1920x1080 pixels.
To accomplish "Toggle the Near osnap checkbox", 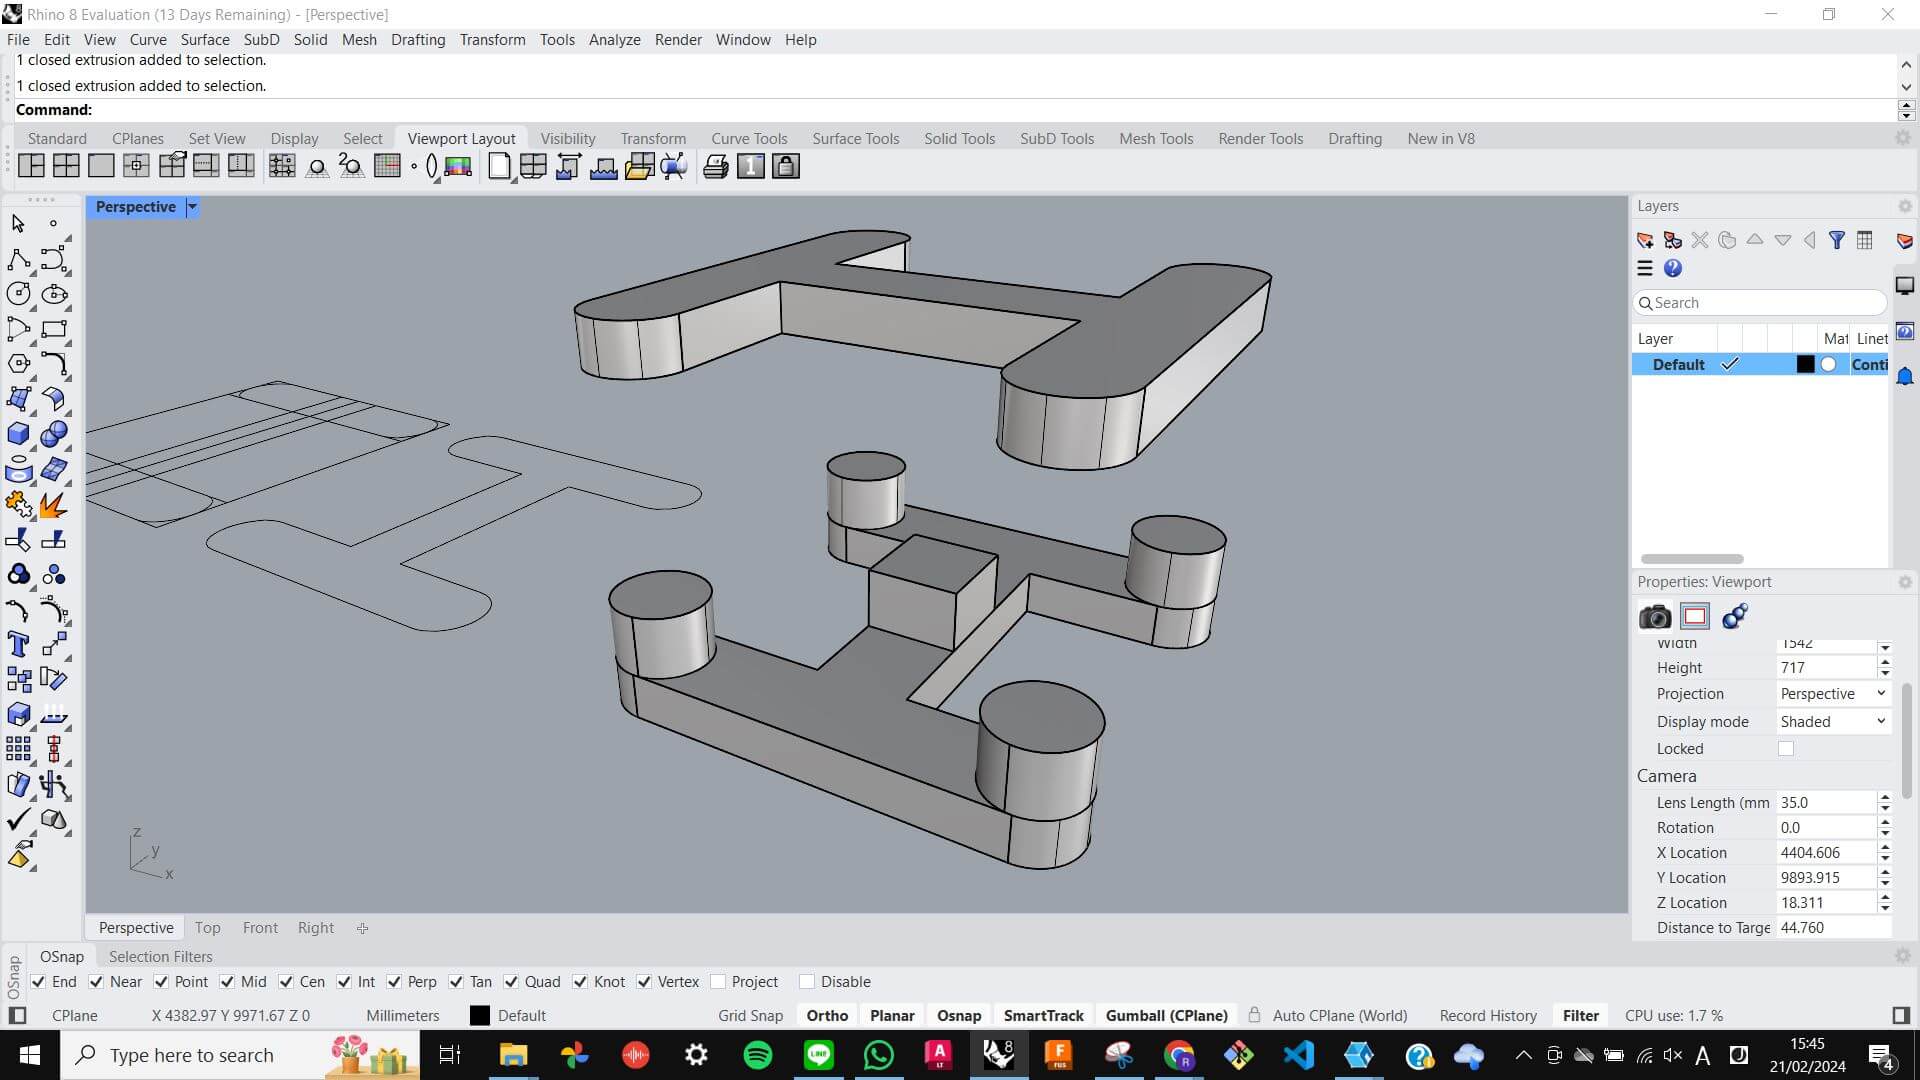I will (96, 982).
